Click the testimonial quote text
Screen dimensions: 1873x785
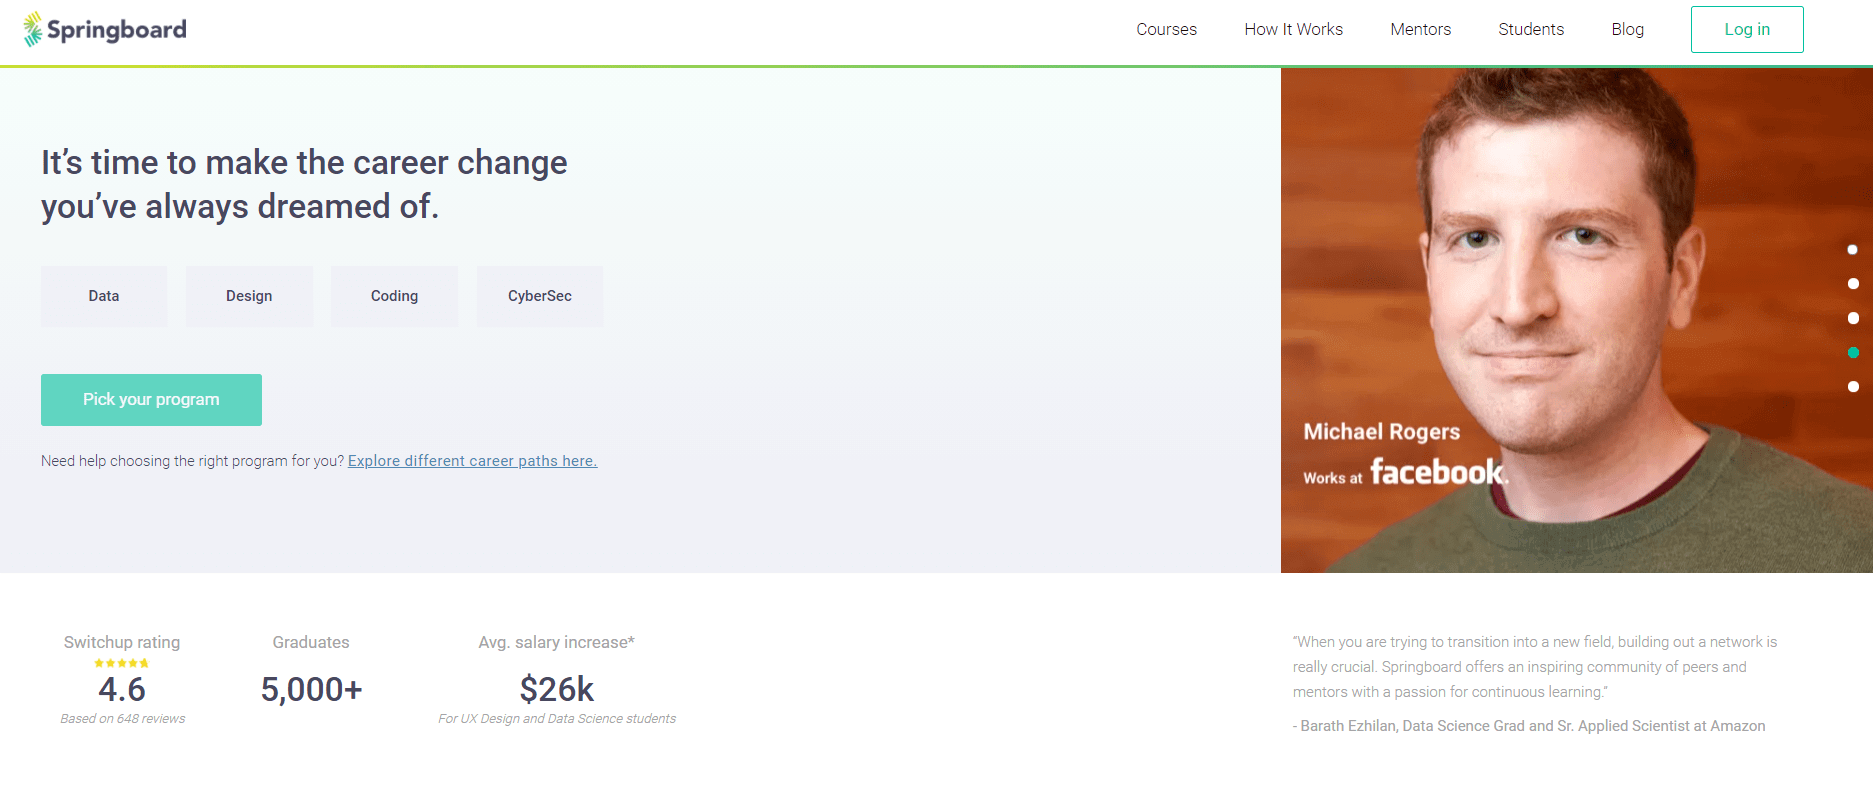[1535, 667]
